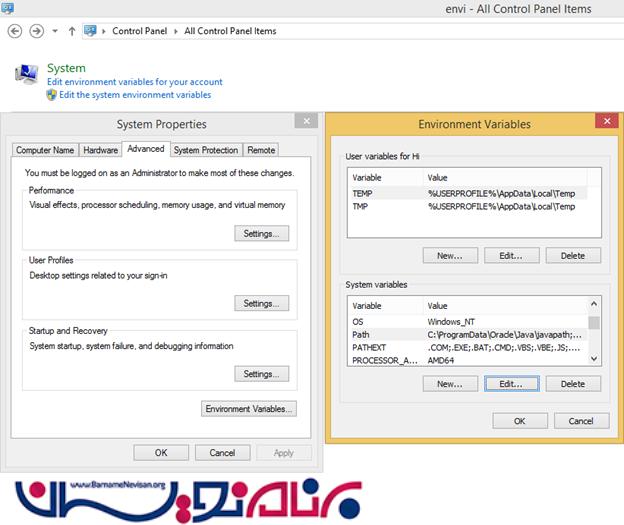Click the Windows_NT value cell
Viewport: 624px width, 525px height.
(451, 322)
